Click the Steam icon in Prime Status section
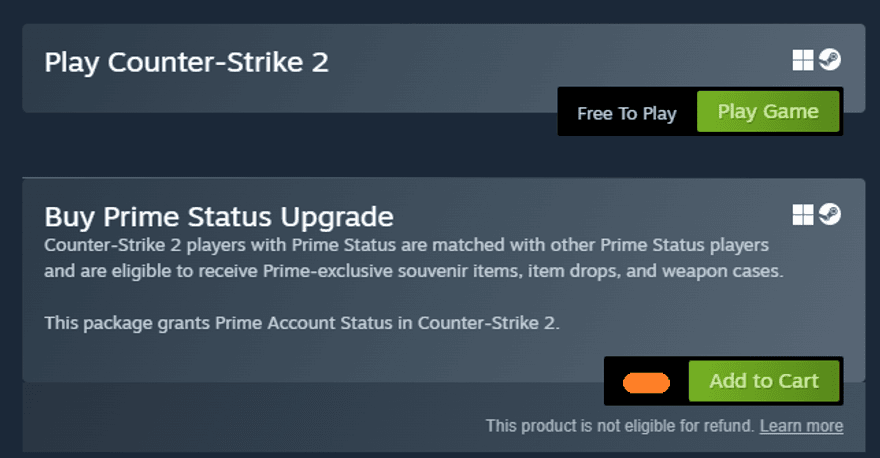 click(830, 214)
